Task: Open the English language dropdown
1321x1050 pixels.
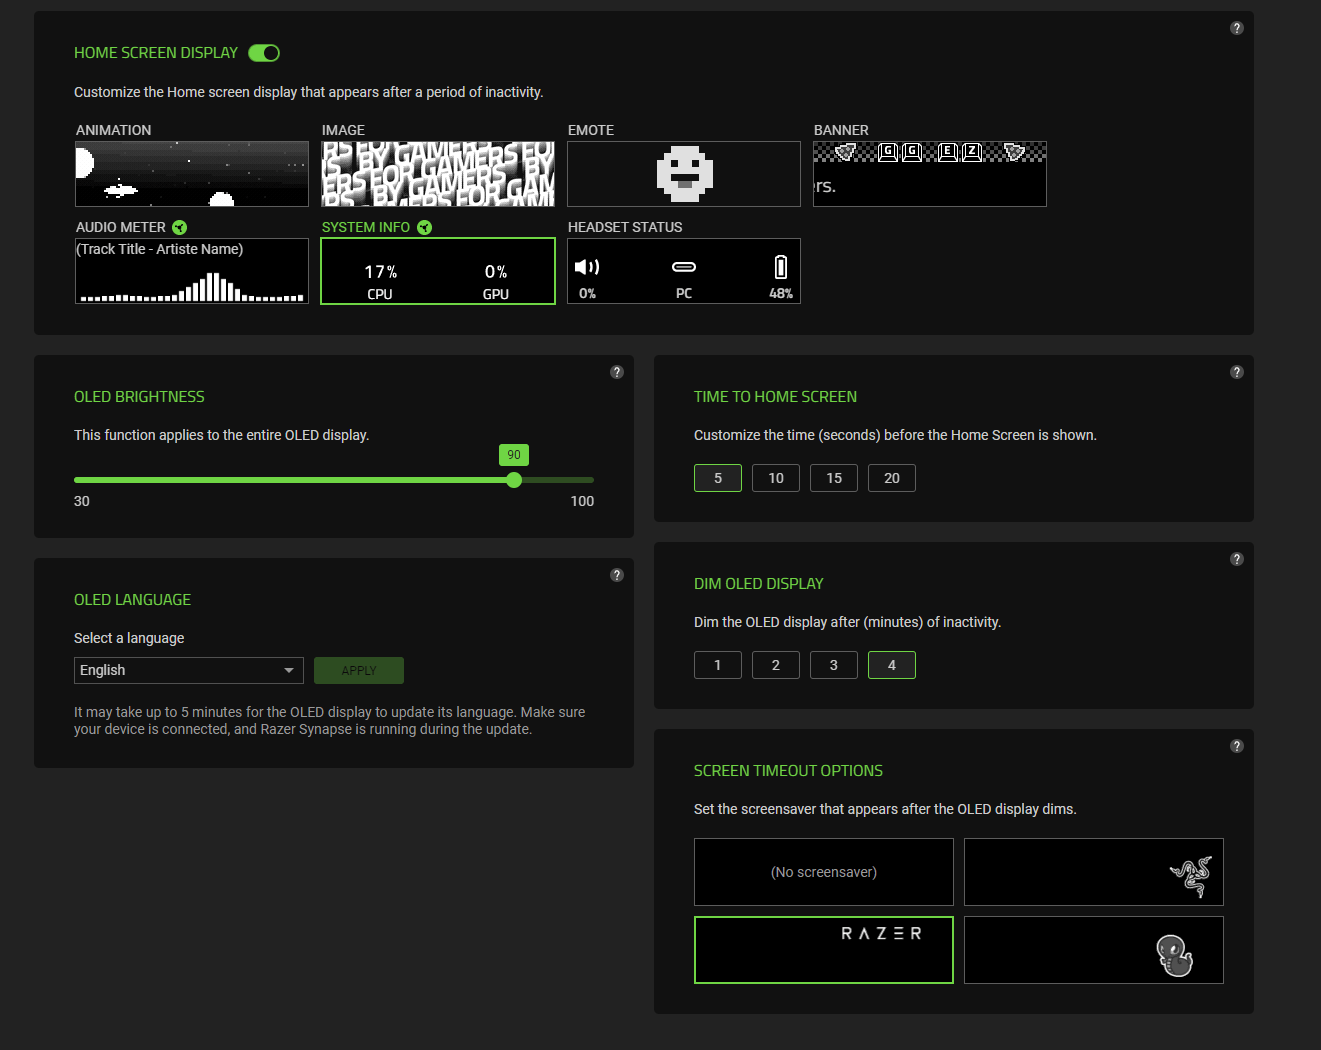Action: click(188, 670)
